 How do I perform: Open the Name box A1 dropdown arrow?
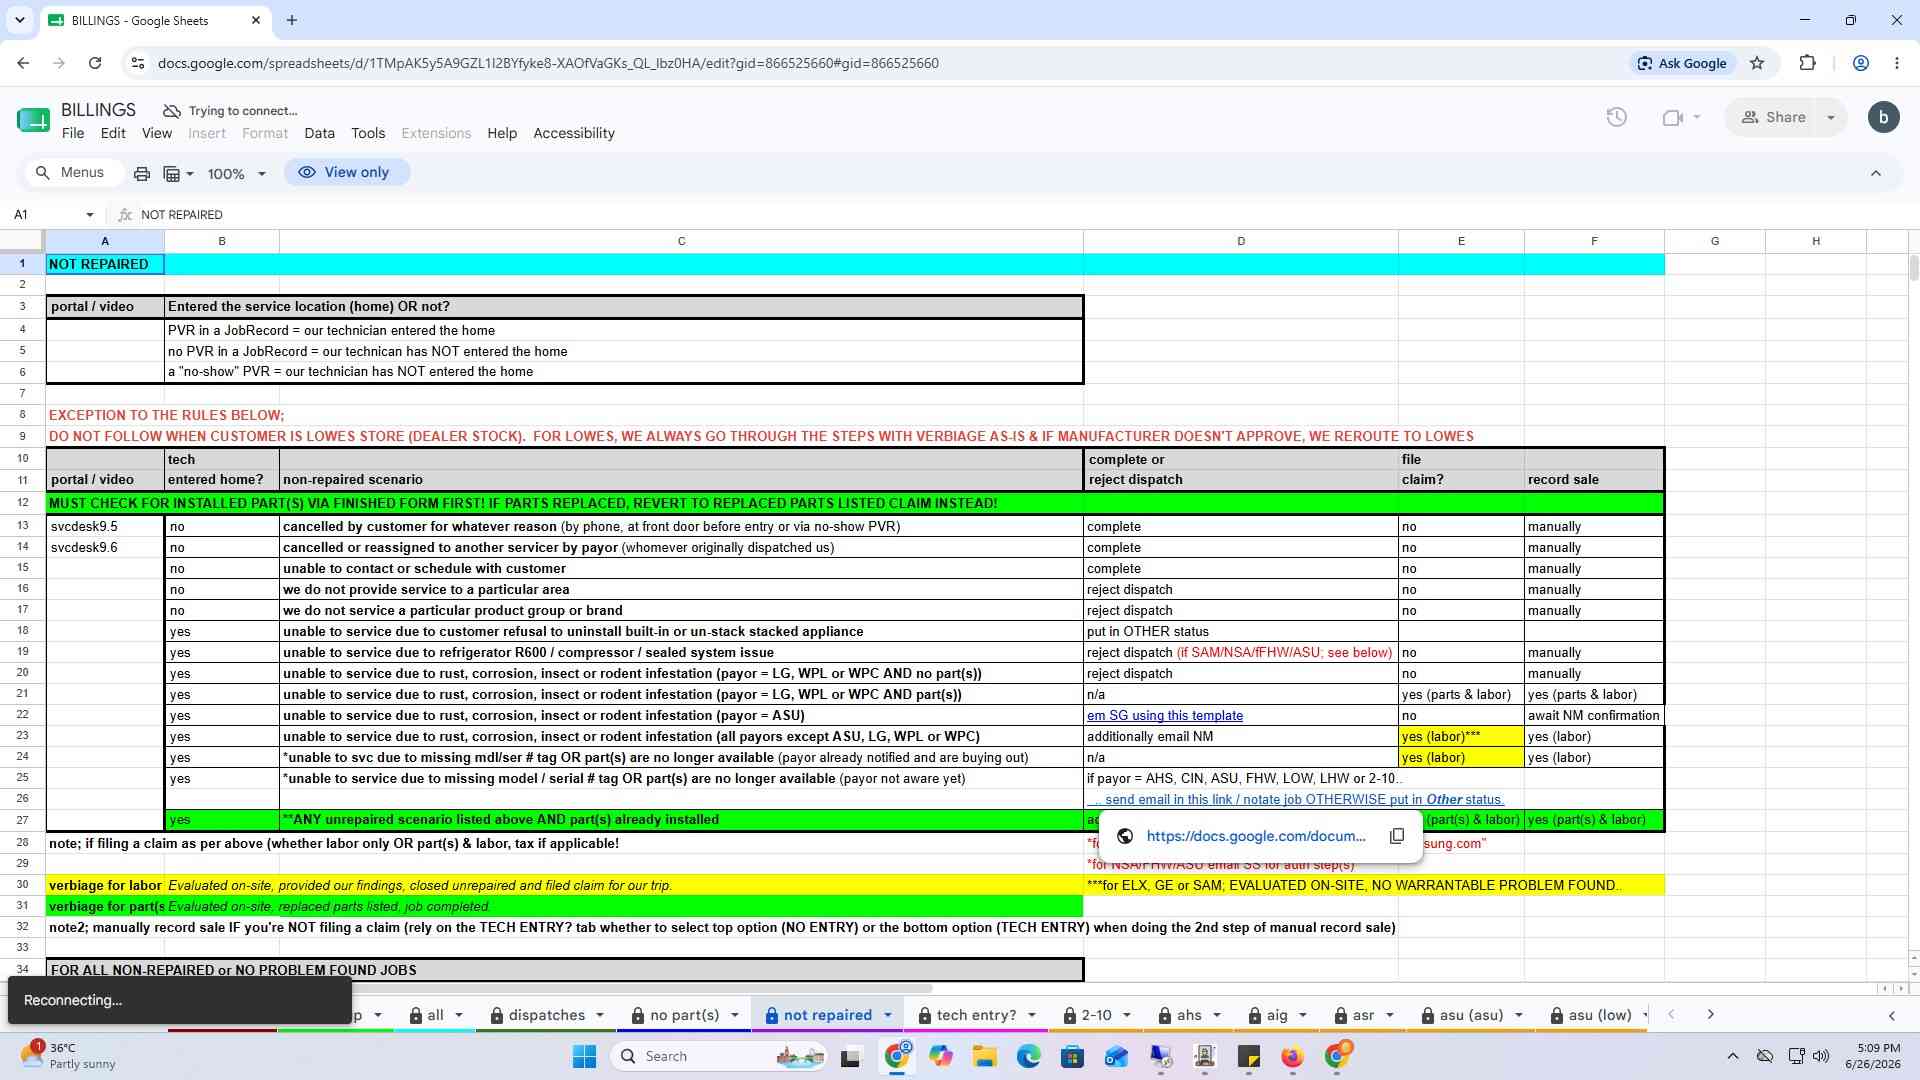tap(90, 215)
